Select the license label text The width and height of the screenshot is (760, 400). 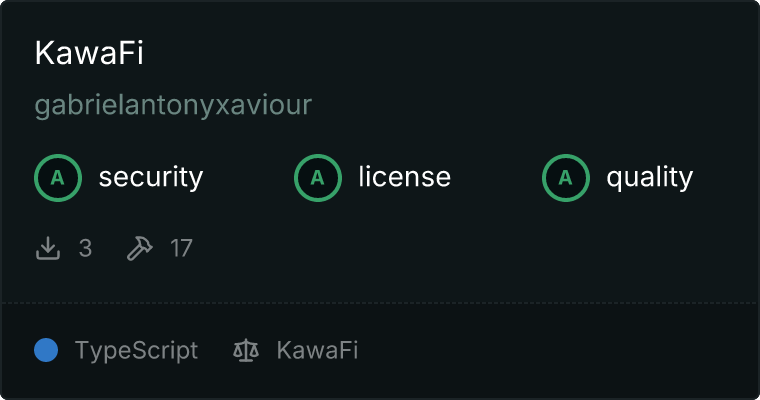point(405,176)
